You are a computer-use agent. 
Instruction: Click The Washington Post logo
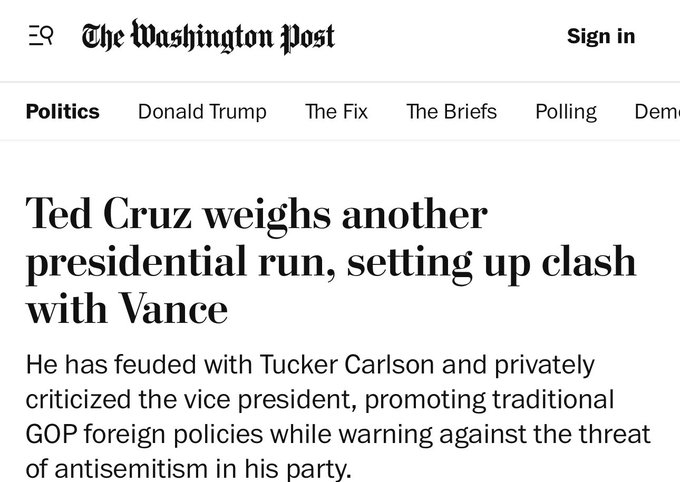click(208, 37)
